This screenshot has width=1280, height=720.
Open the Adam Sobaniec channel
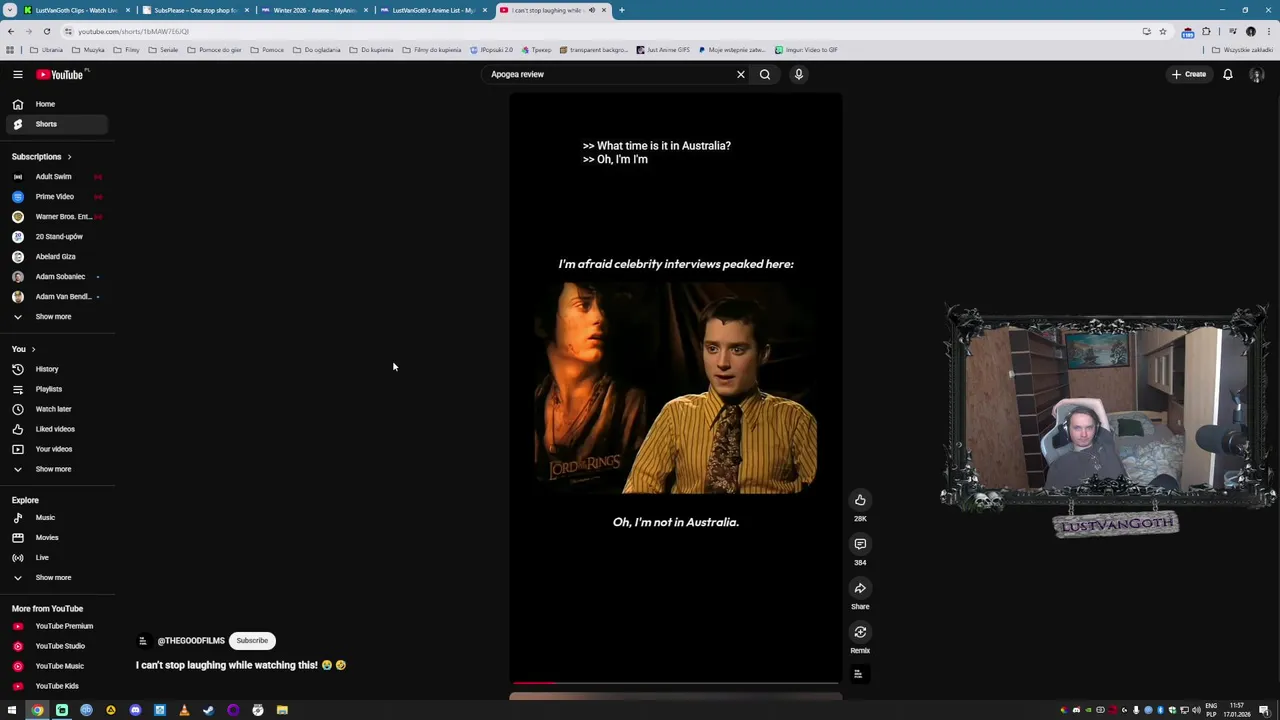[55, 277]
